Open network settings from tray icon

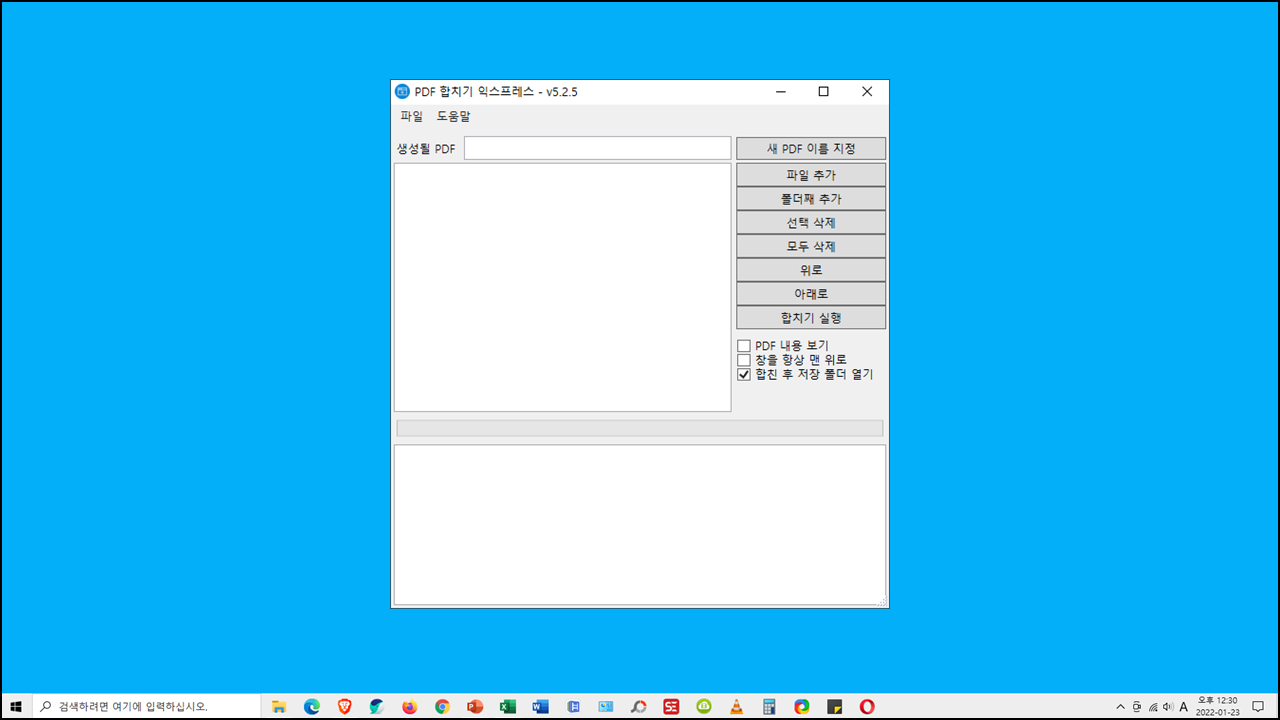[1153, 707]
